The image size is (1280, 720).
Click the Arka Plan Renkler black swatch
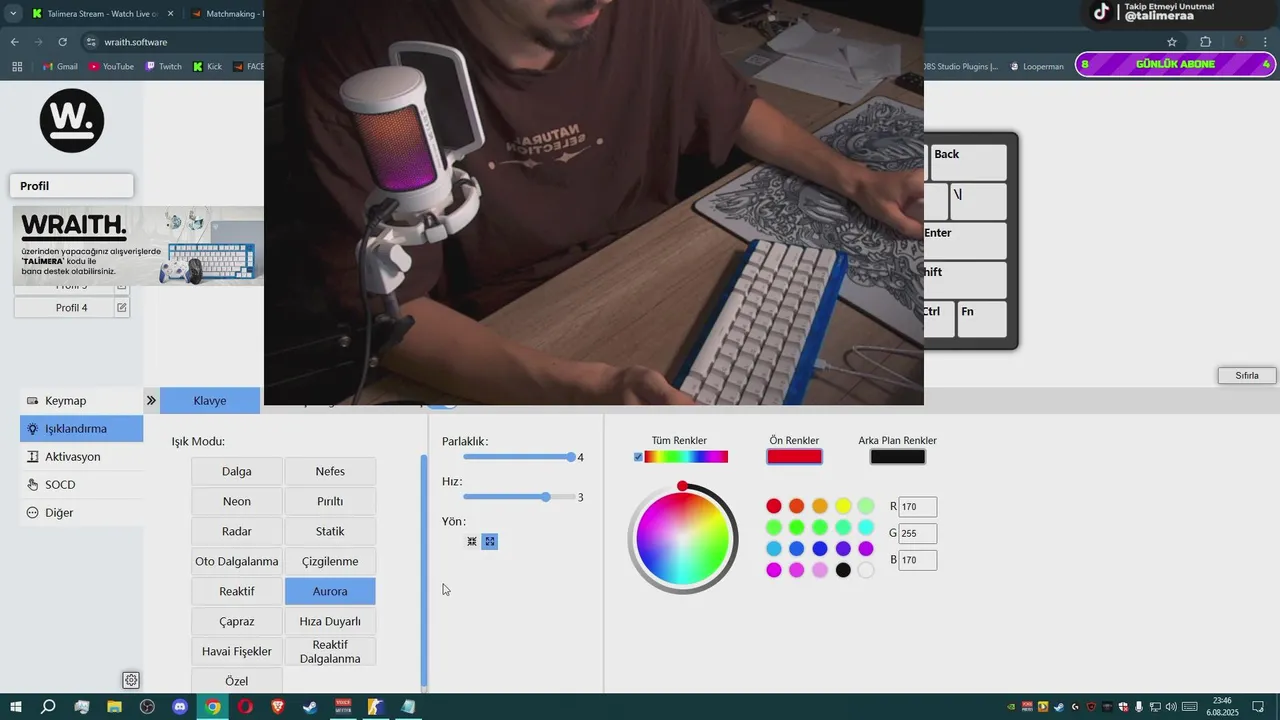pos(897,457)
